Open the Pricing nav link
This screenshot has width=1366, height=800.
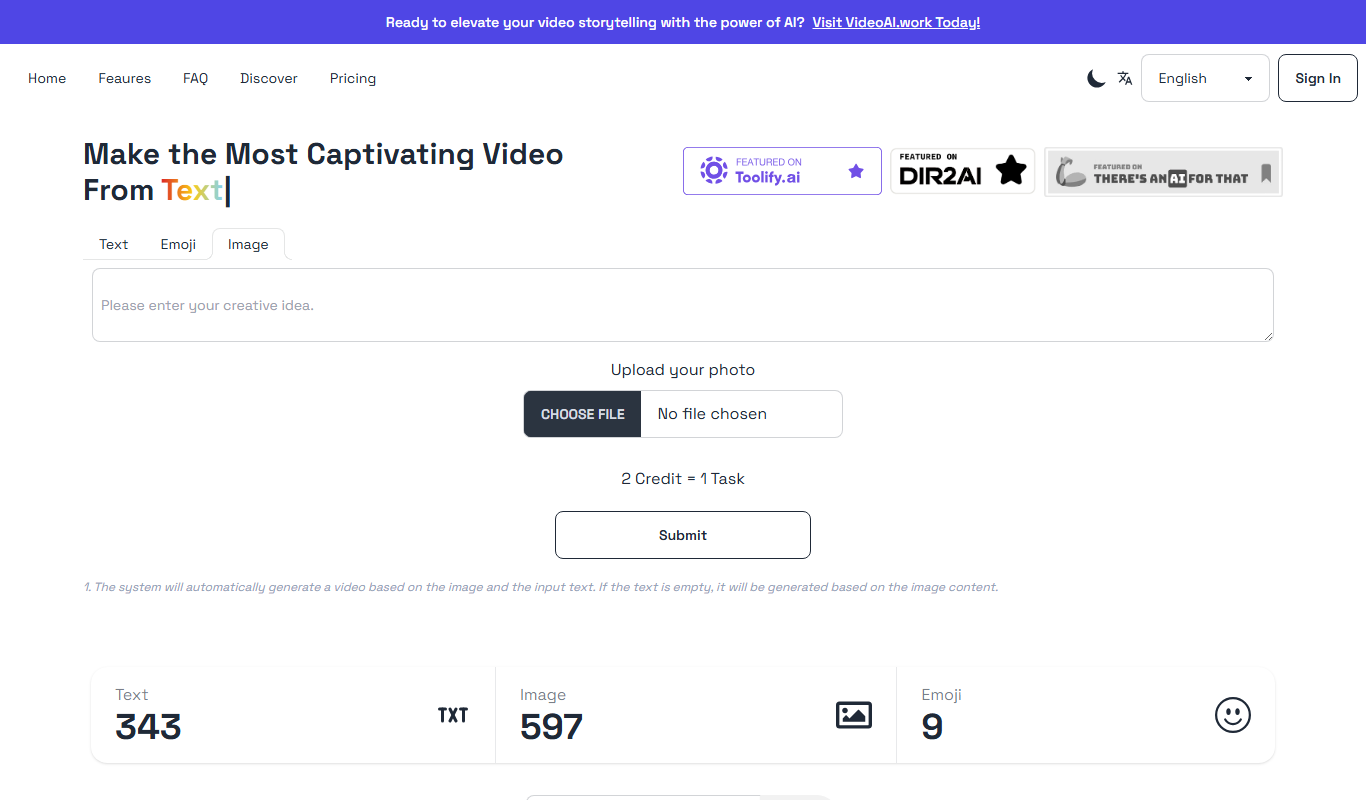click(353, 78)
